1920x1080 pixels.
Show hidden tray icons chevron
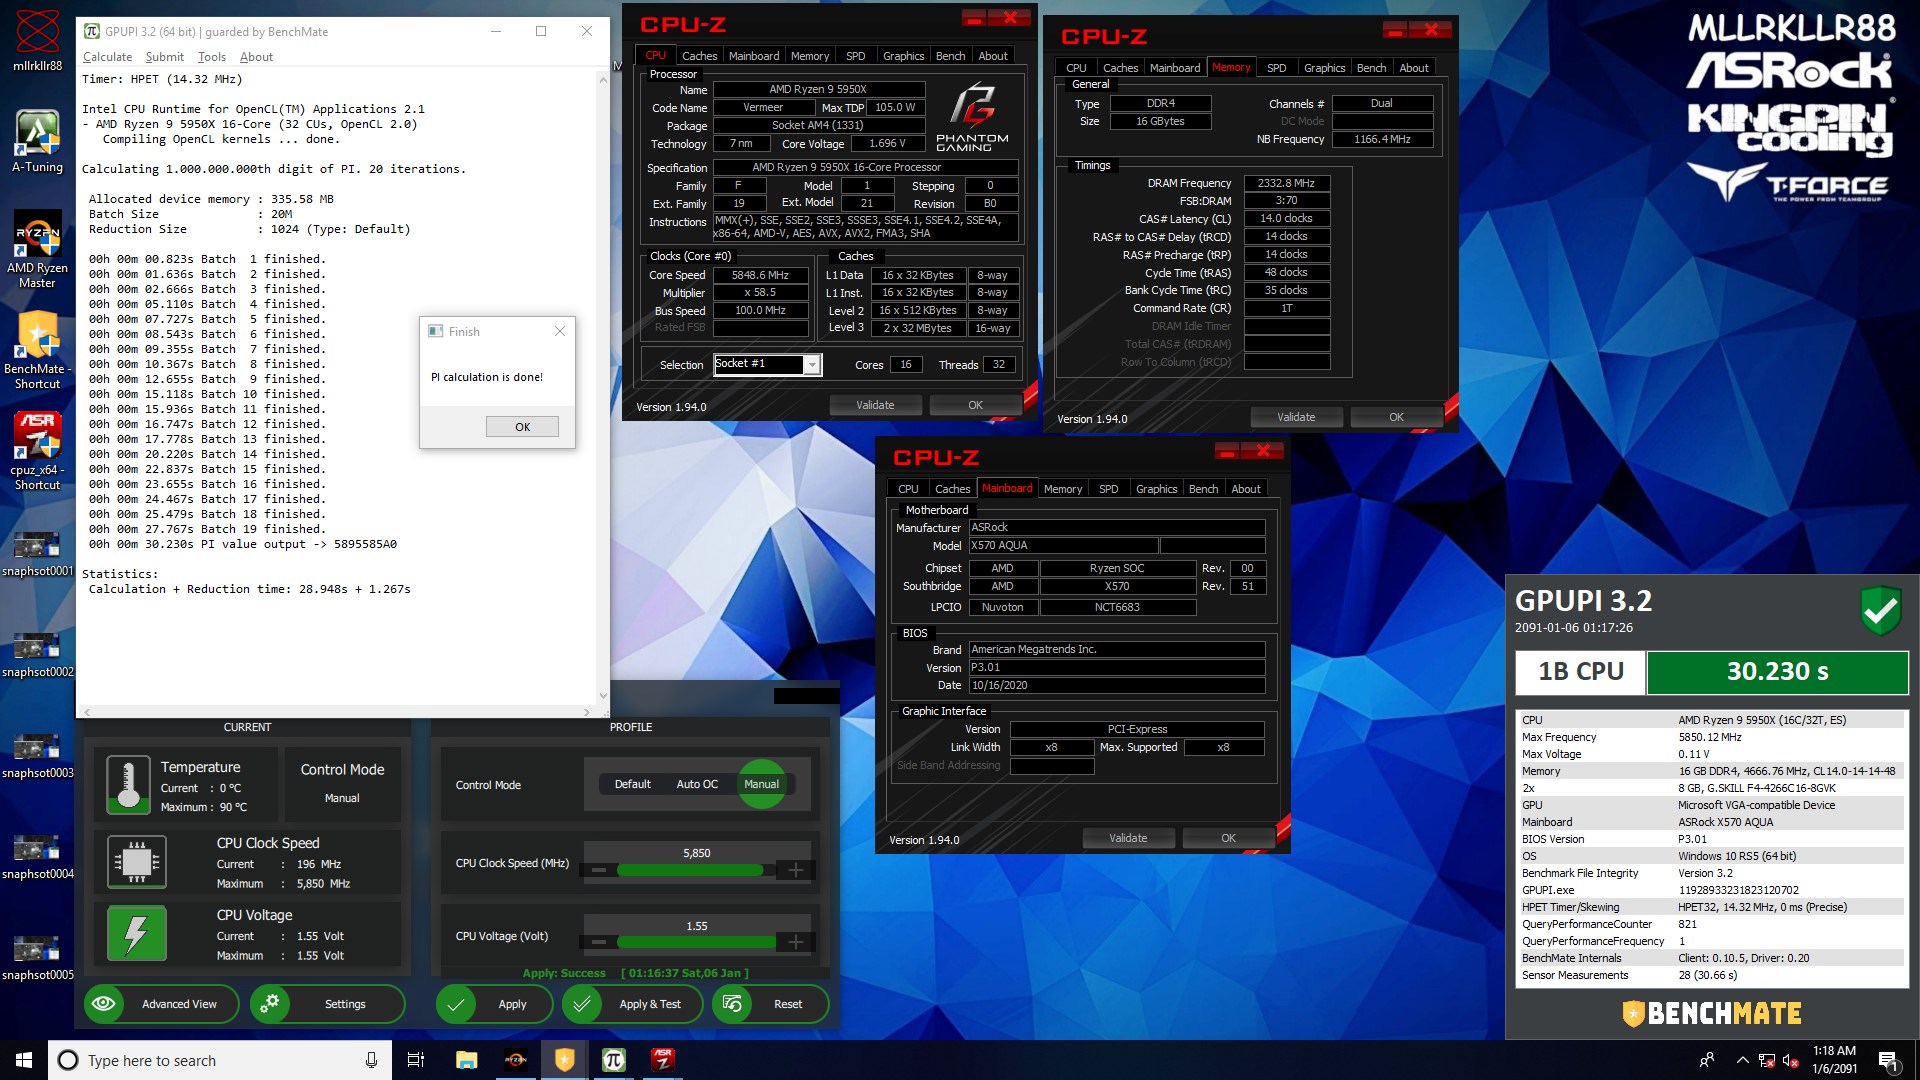pyautogui.click(x=1742, y=1060)
